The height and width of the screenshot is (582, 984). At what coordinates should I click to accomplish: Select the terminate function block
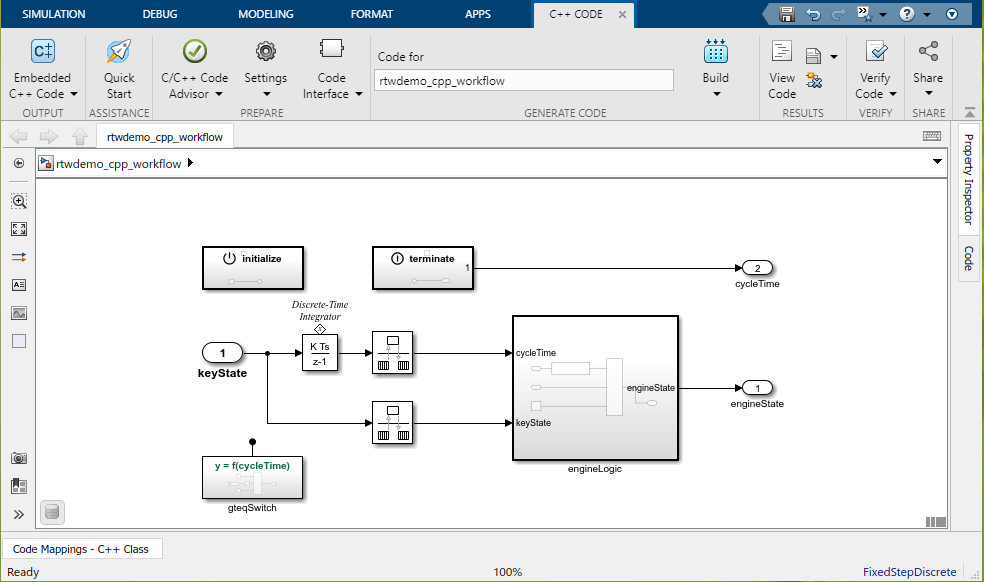(x=423, y=268)
